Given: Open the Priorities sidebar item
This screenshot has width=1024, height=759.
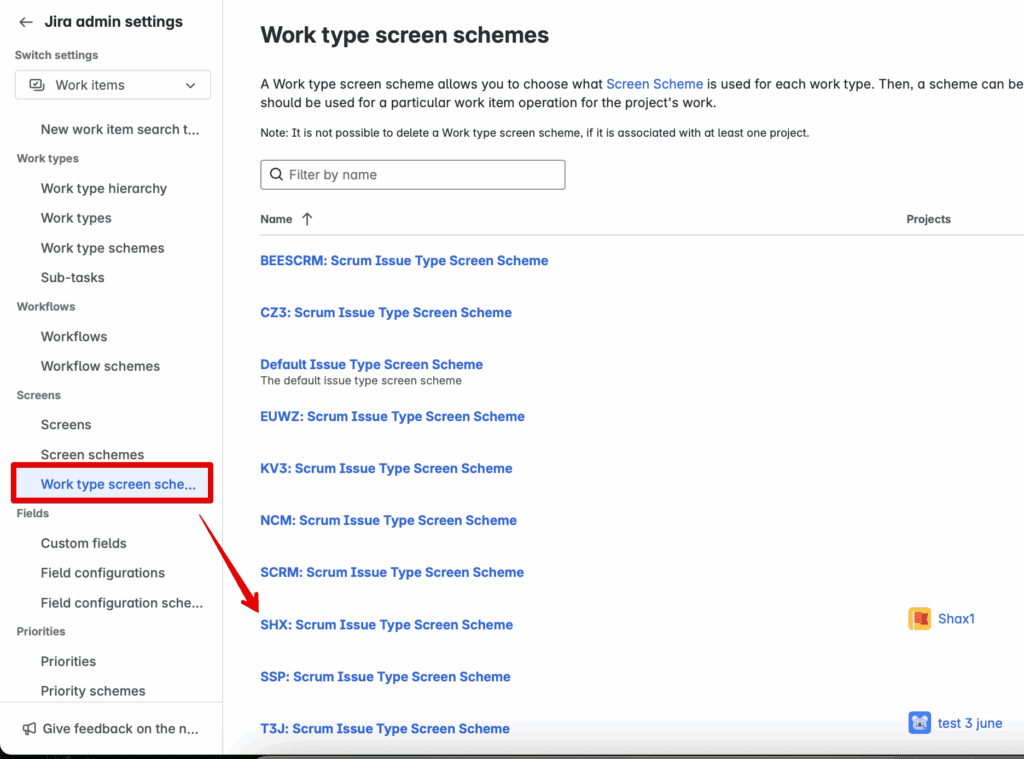Looking at the screenshot, I should tap(68, 661).
